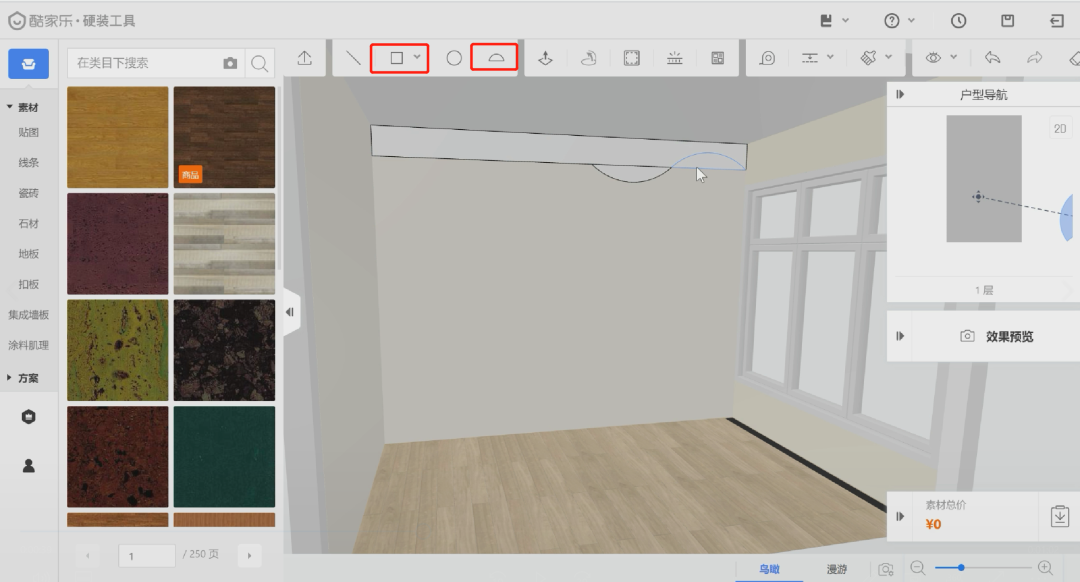Select 瓷砖 category

(28, 193)
